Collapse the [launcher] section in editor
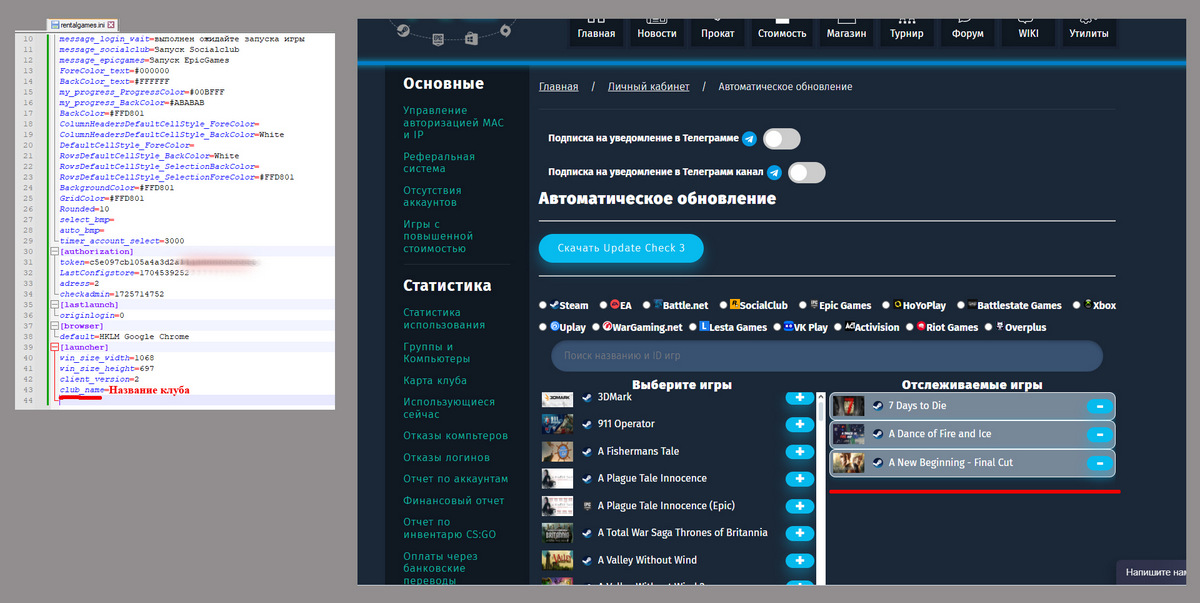Image resolution: width=1200 pixels, height=603 pixels. click(x=53, y=348)
